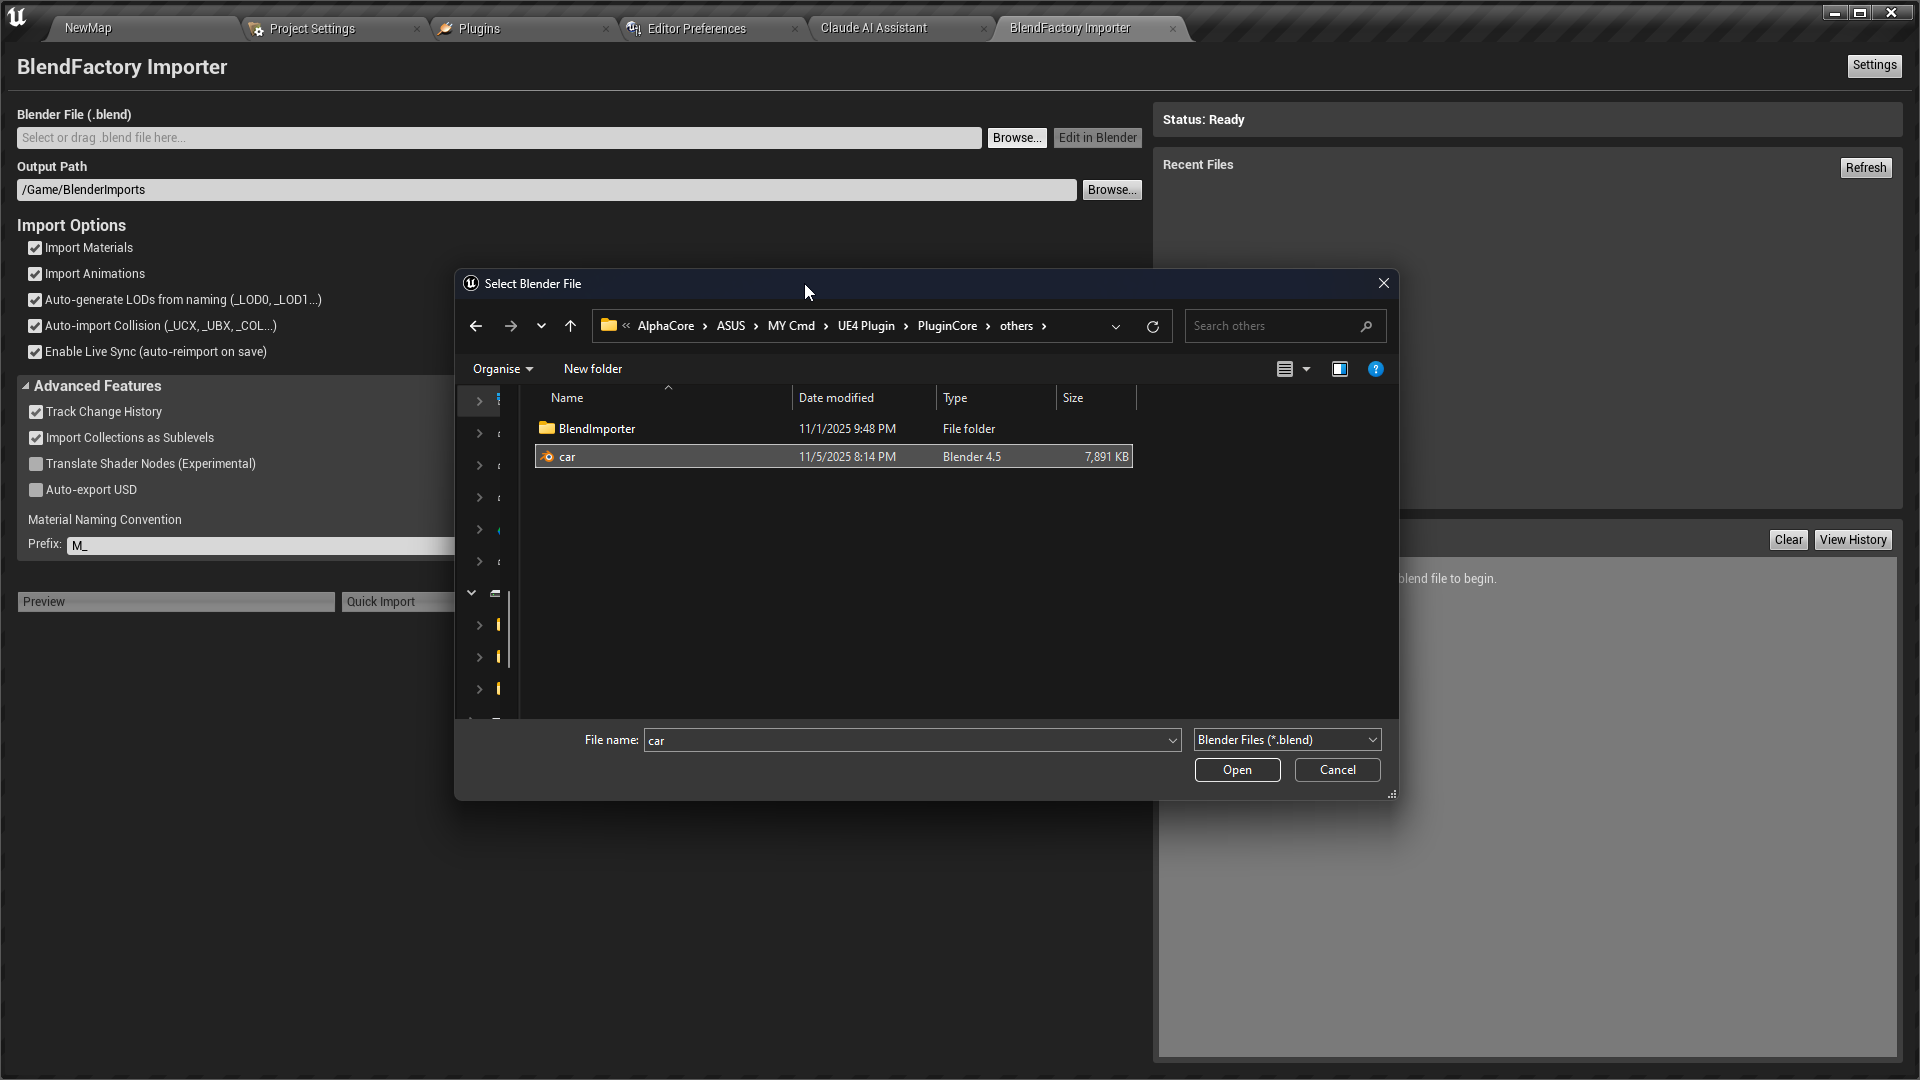This screenshot has width=1920, height=1080.
Task: Open the file dialog help icon
Action: (1376, 369)
